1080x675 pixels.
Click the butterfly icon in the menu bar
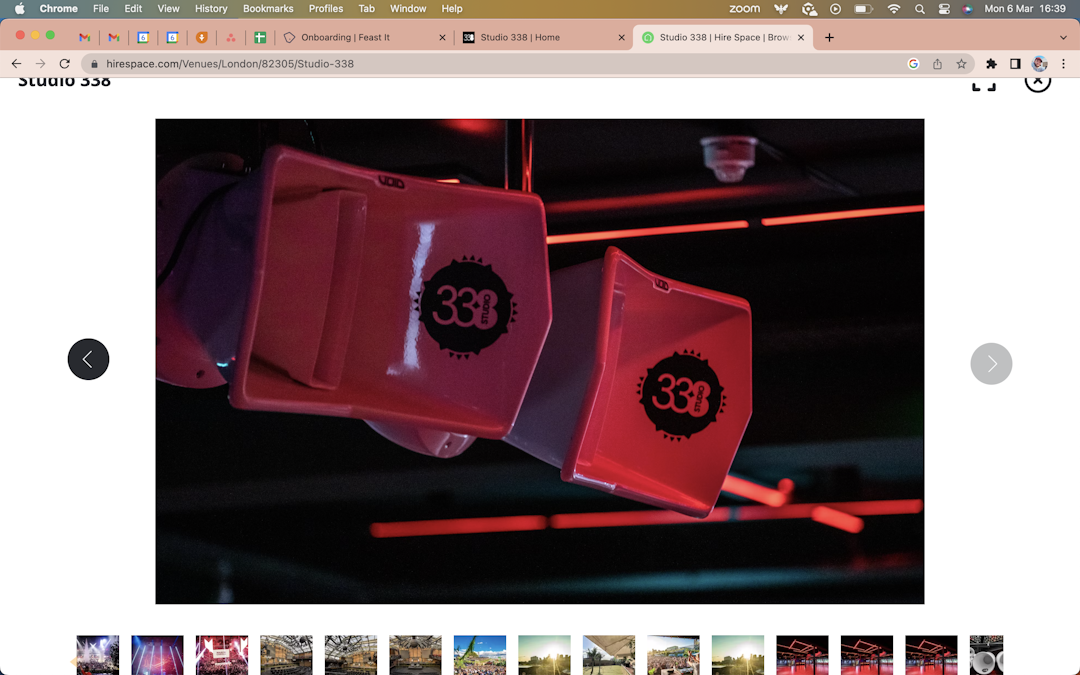click(x=780, y=8)
